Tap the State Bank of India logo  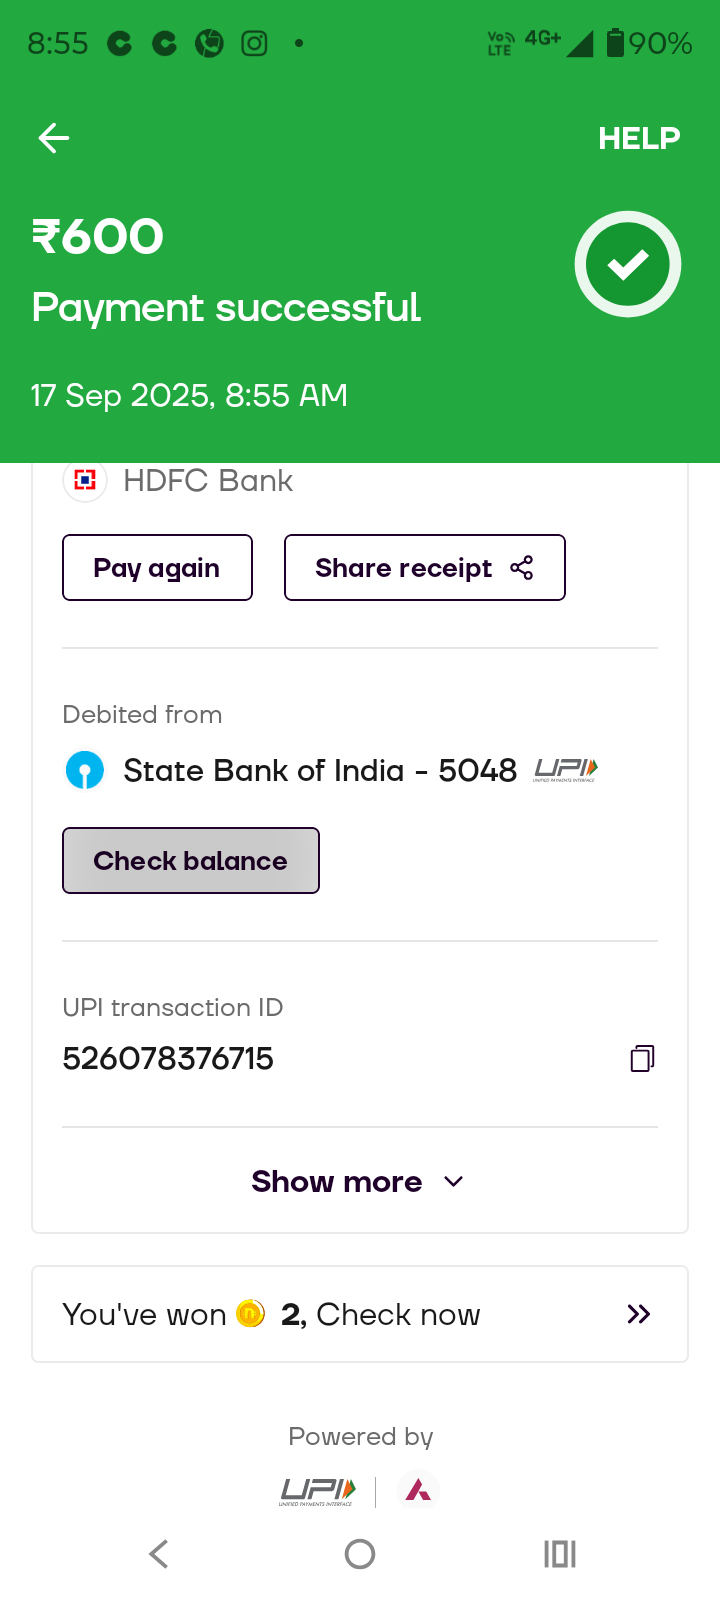pos(85,771)
